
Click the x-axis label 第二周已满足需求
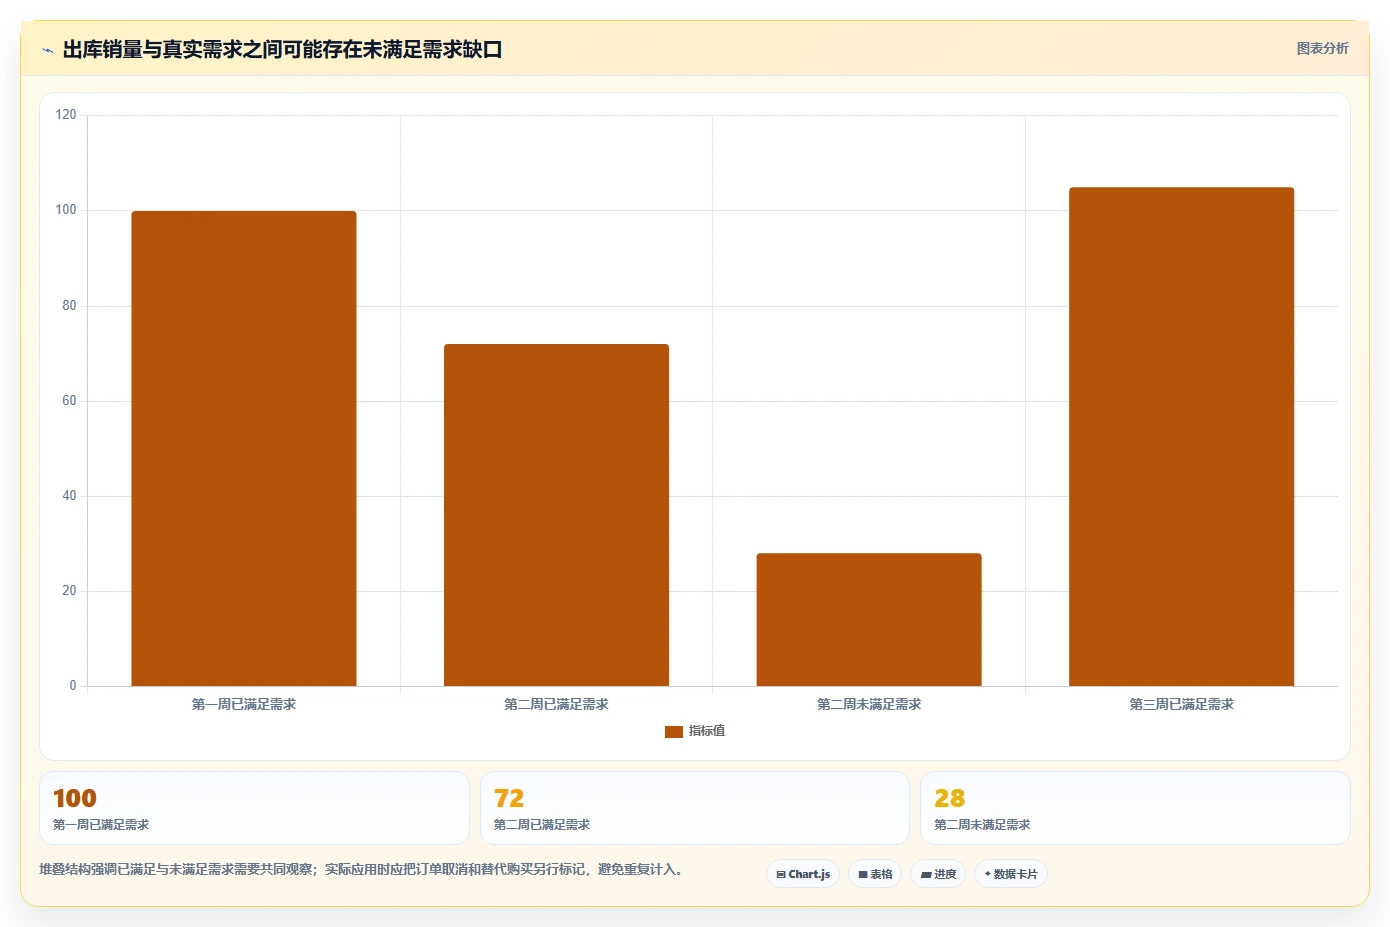(556, 704)
